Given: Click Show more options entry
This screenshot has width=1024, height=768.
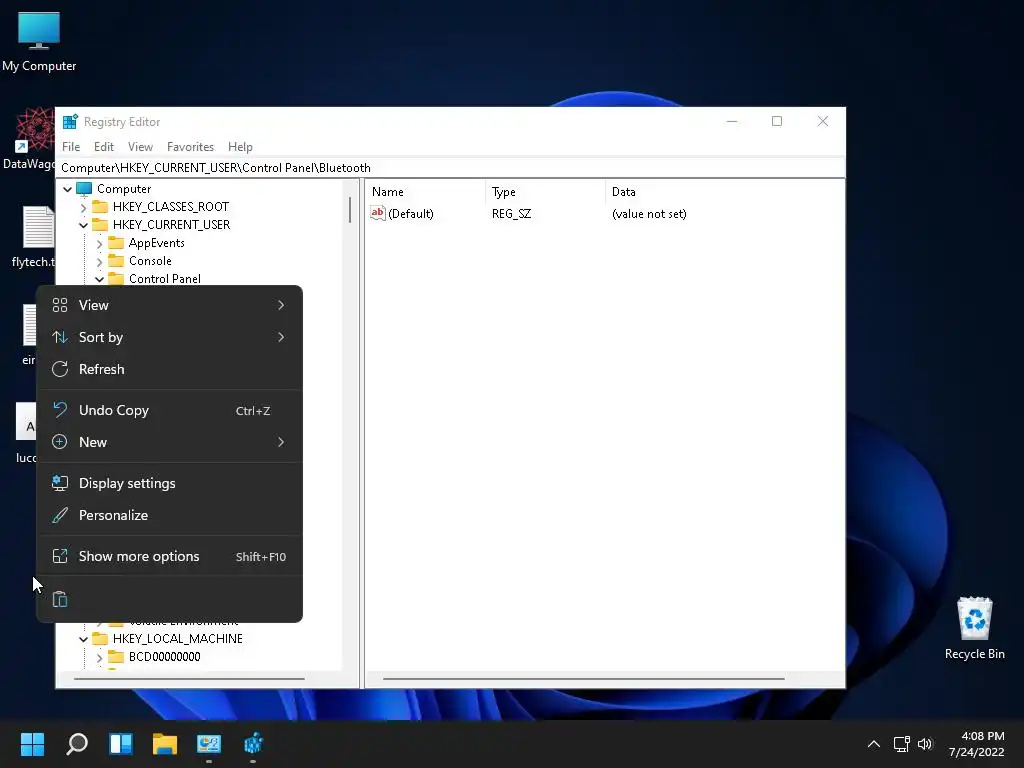Looking at the screenshot, I should 170,556.
